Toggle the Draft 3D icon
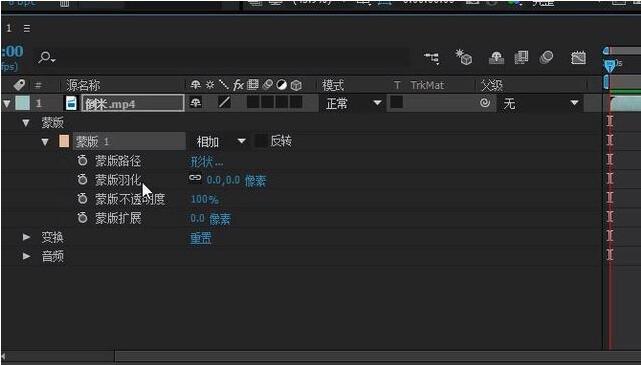This screenshot has width=641, height=365. point(464,57)
